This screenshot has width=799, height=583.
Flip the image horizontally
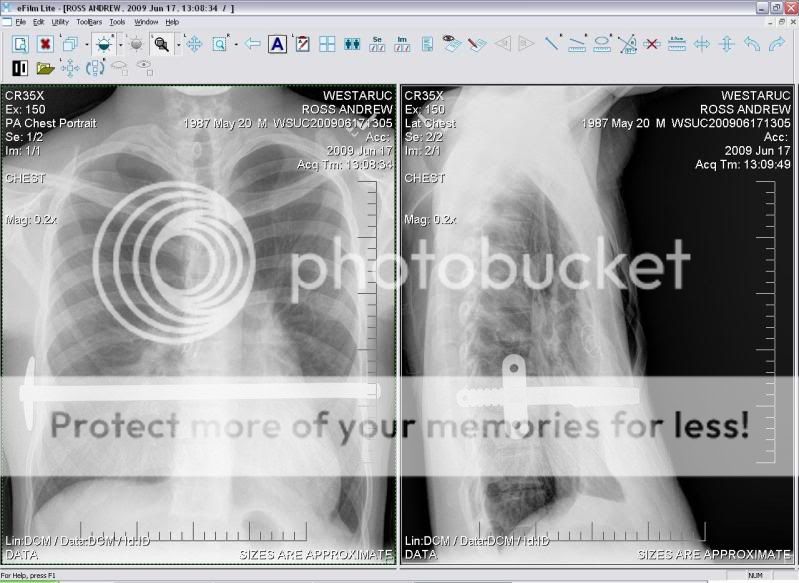702,44
